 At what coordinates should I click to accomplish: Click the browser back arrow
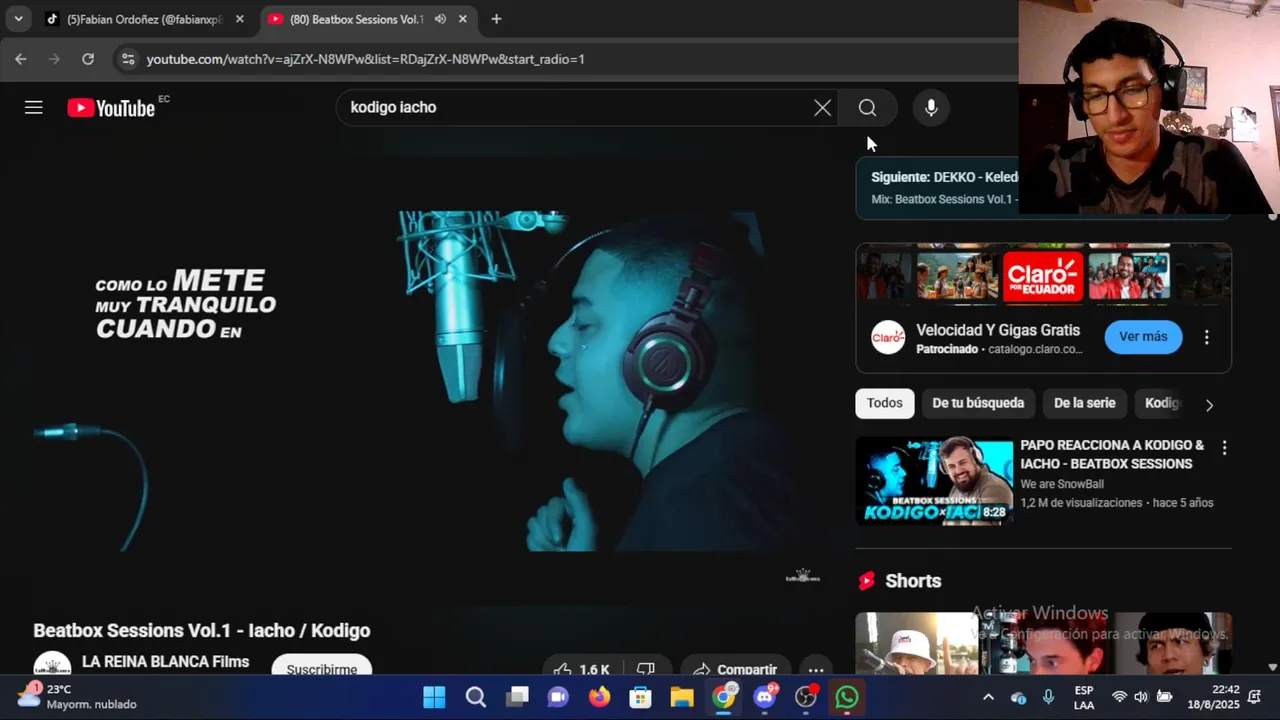[x=21, y=59]
